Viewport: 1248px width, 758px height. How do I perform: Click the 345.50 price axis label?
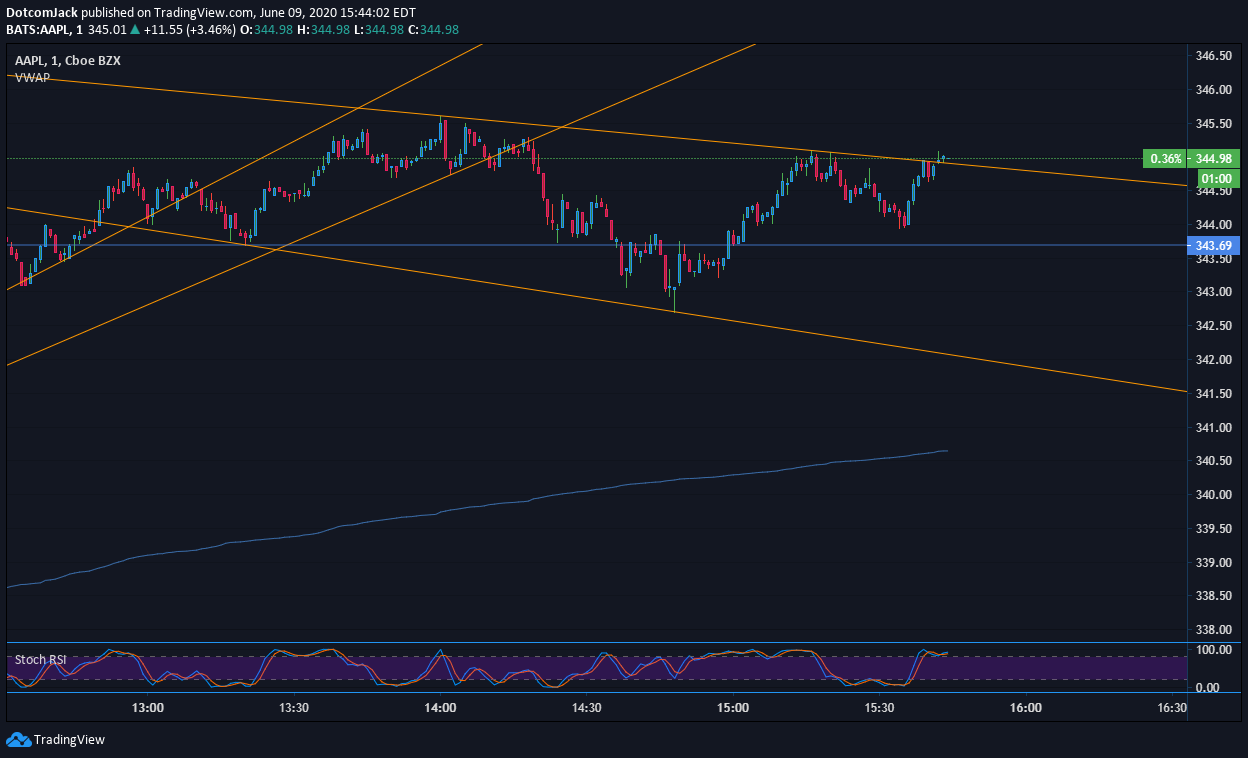click(1214, 124)
